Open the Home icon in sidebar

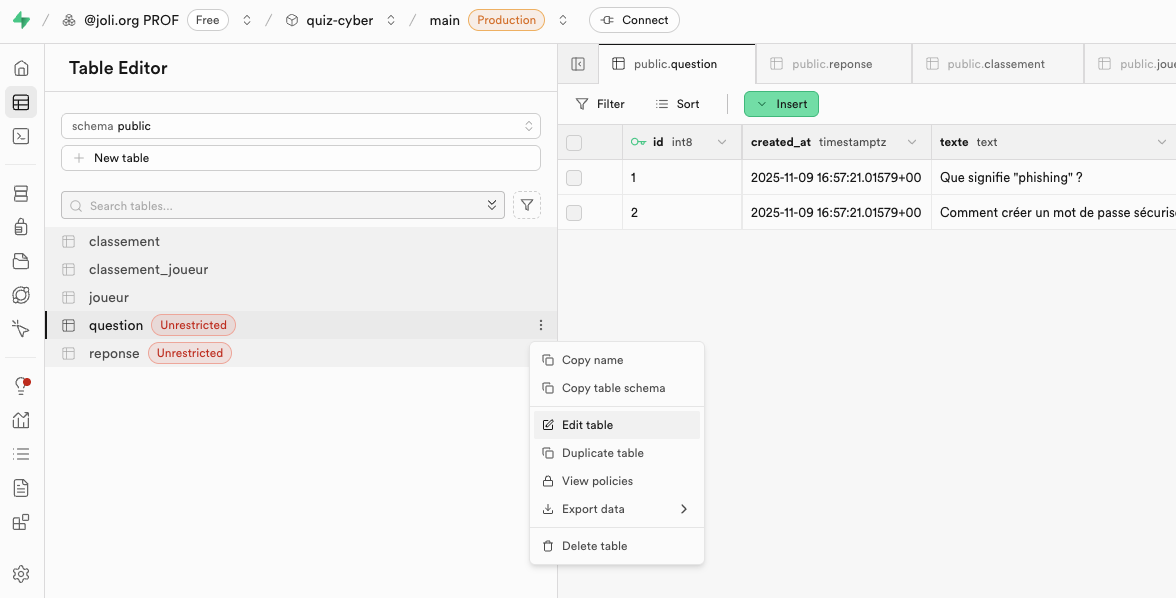pyautogui.click(x=21, y=68)
